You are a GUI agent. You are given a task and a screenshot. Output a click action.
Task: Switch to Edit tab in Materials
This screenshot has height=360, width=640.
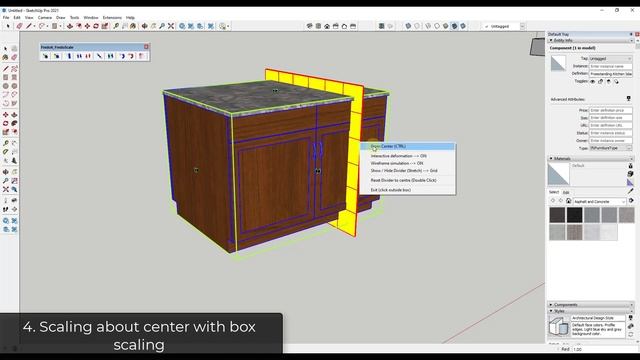click(x=566, y=192)
